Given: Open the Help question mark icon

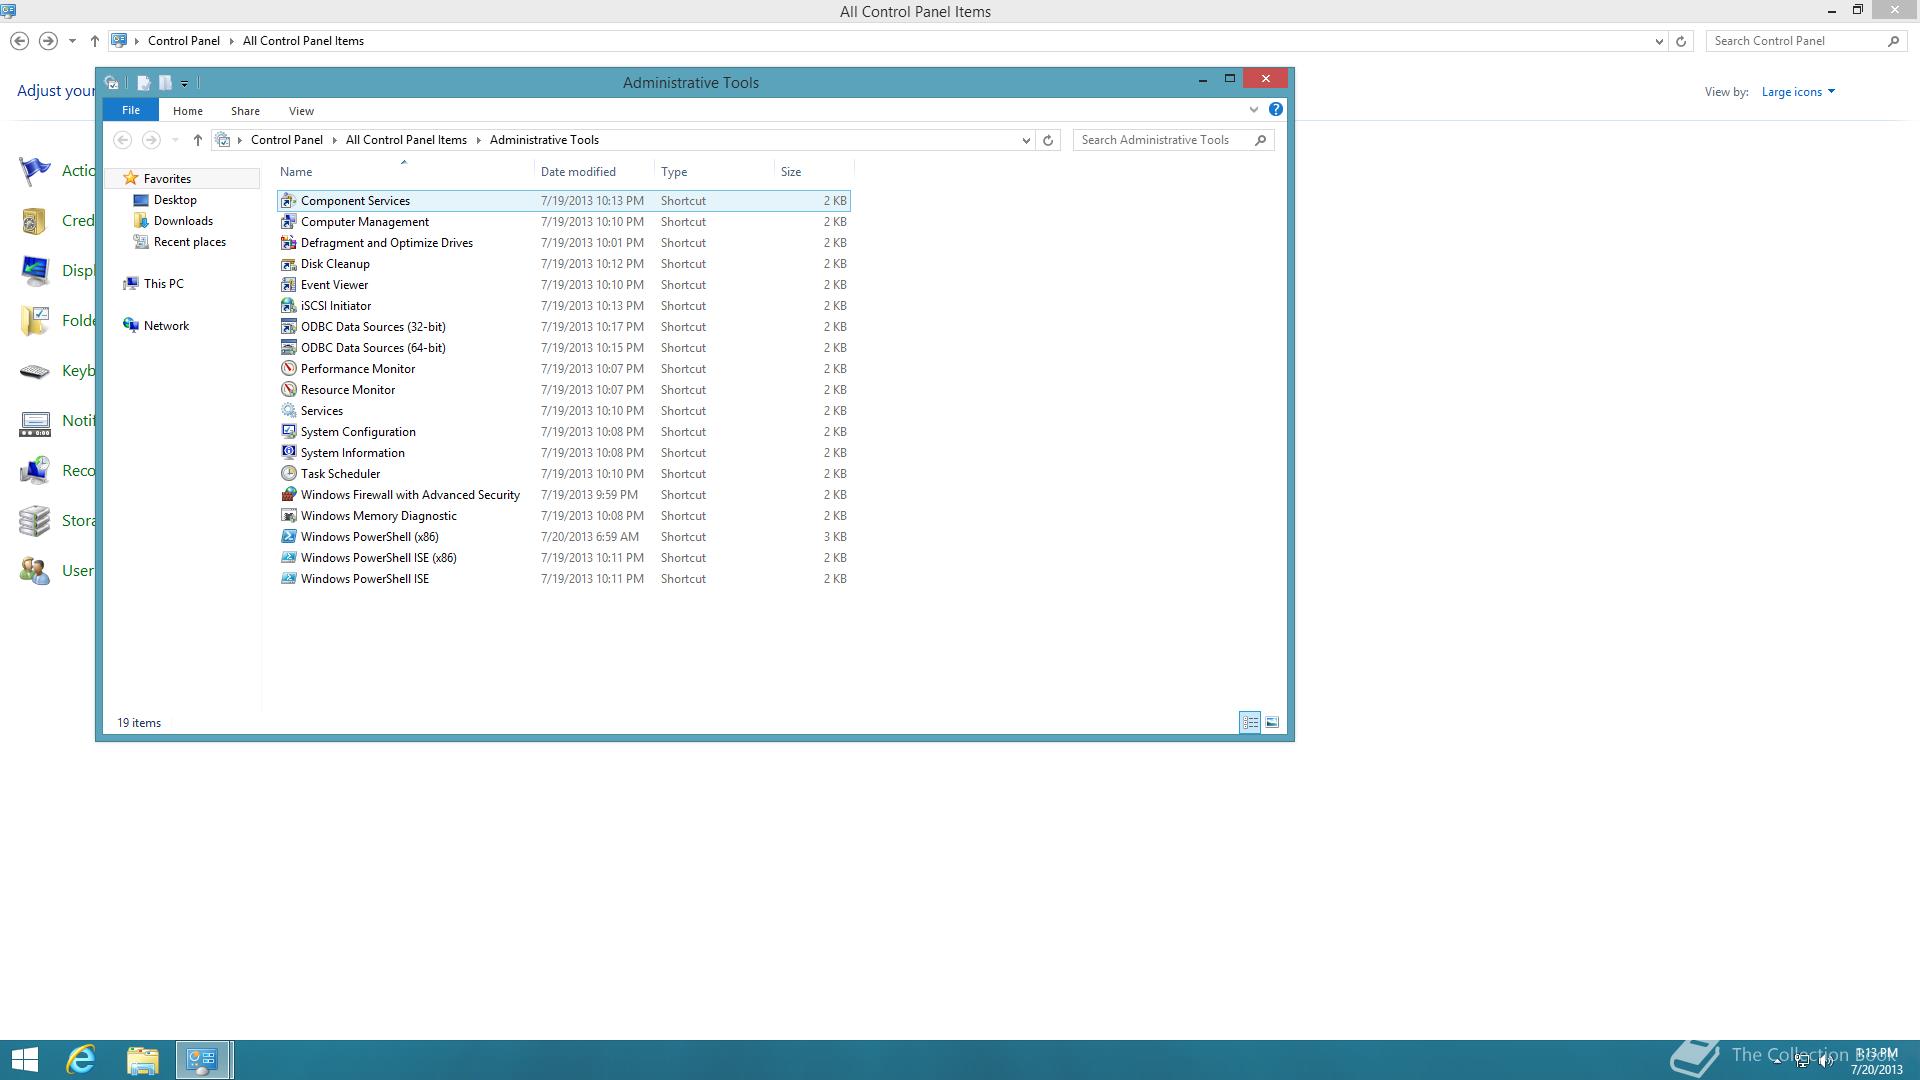Looking at the screenshot, I should click(1276, 109).
